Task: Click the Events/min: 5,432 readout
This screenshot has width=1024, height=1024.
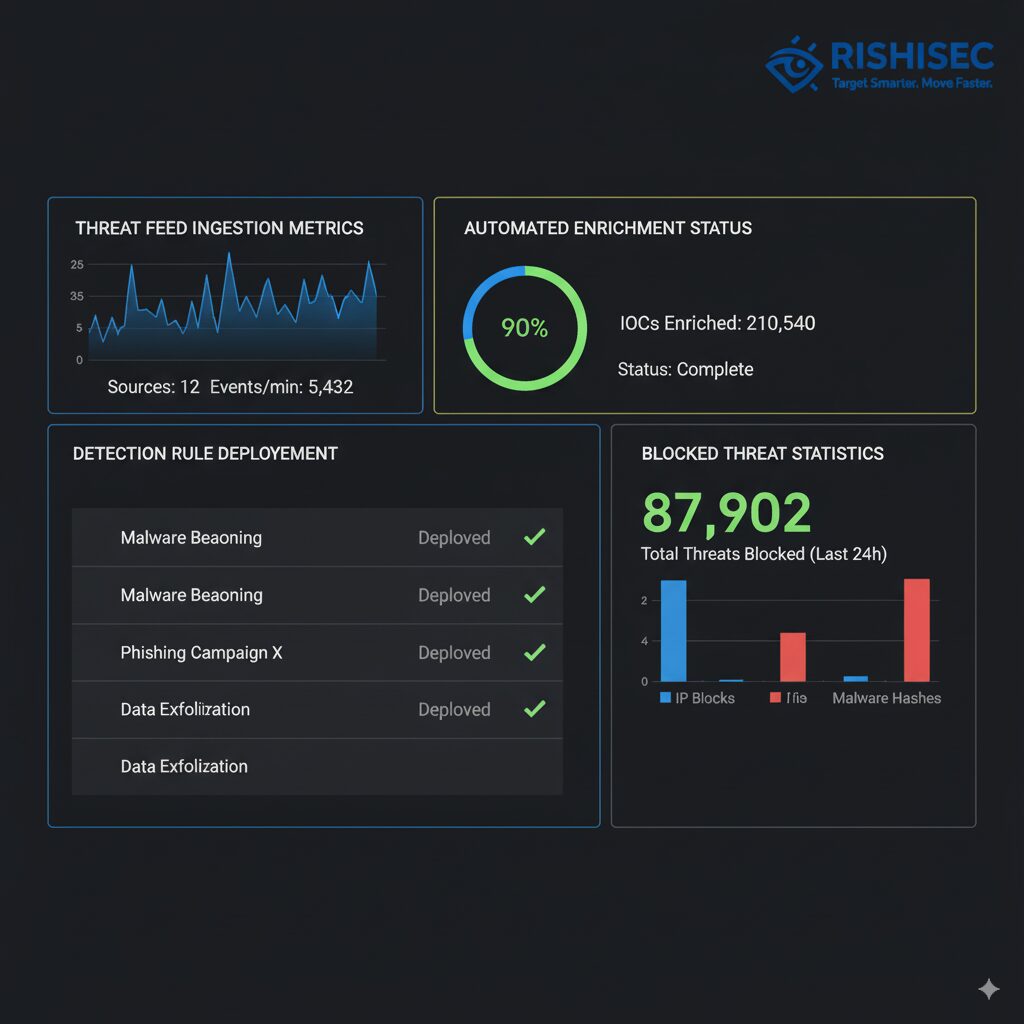Action: [281, 386]
